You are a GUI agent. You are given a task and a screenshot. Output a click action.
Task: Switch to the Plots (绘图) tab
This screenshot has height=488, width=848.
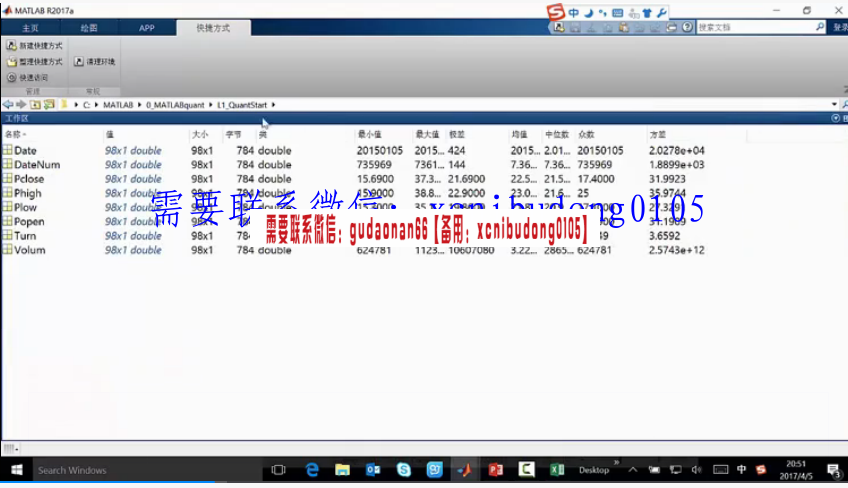89,28
